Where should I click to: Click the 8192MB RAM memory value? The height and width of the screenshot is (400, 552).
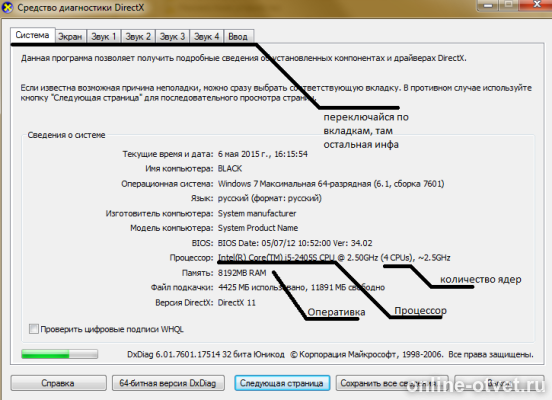242,273
